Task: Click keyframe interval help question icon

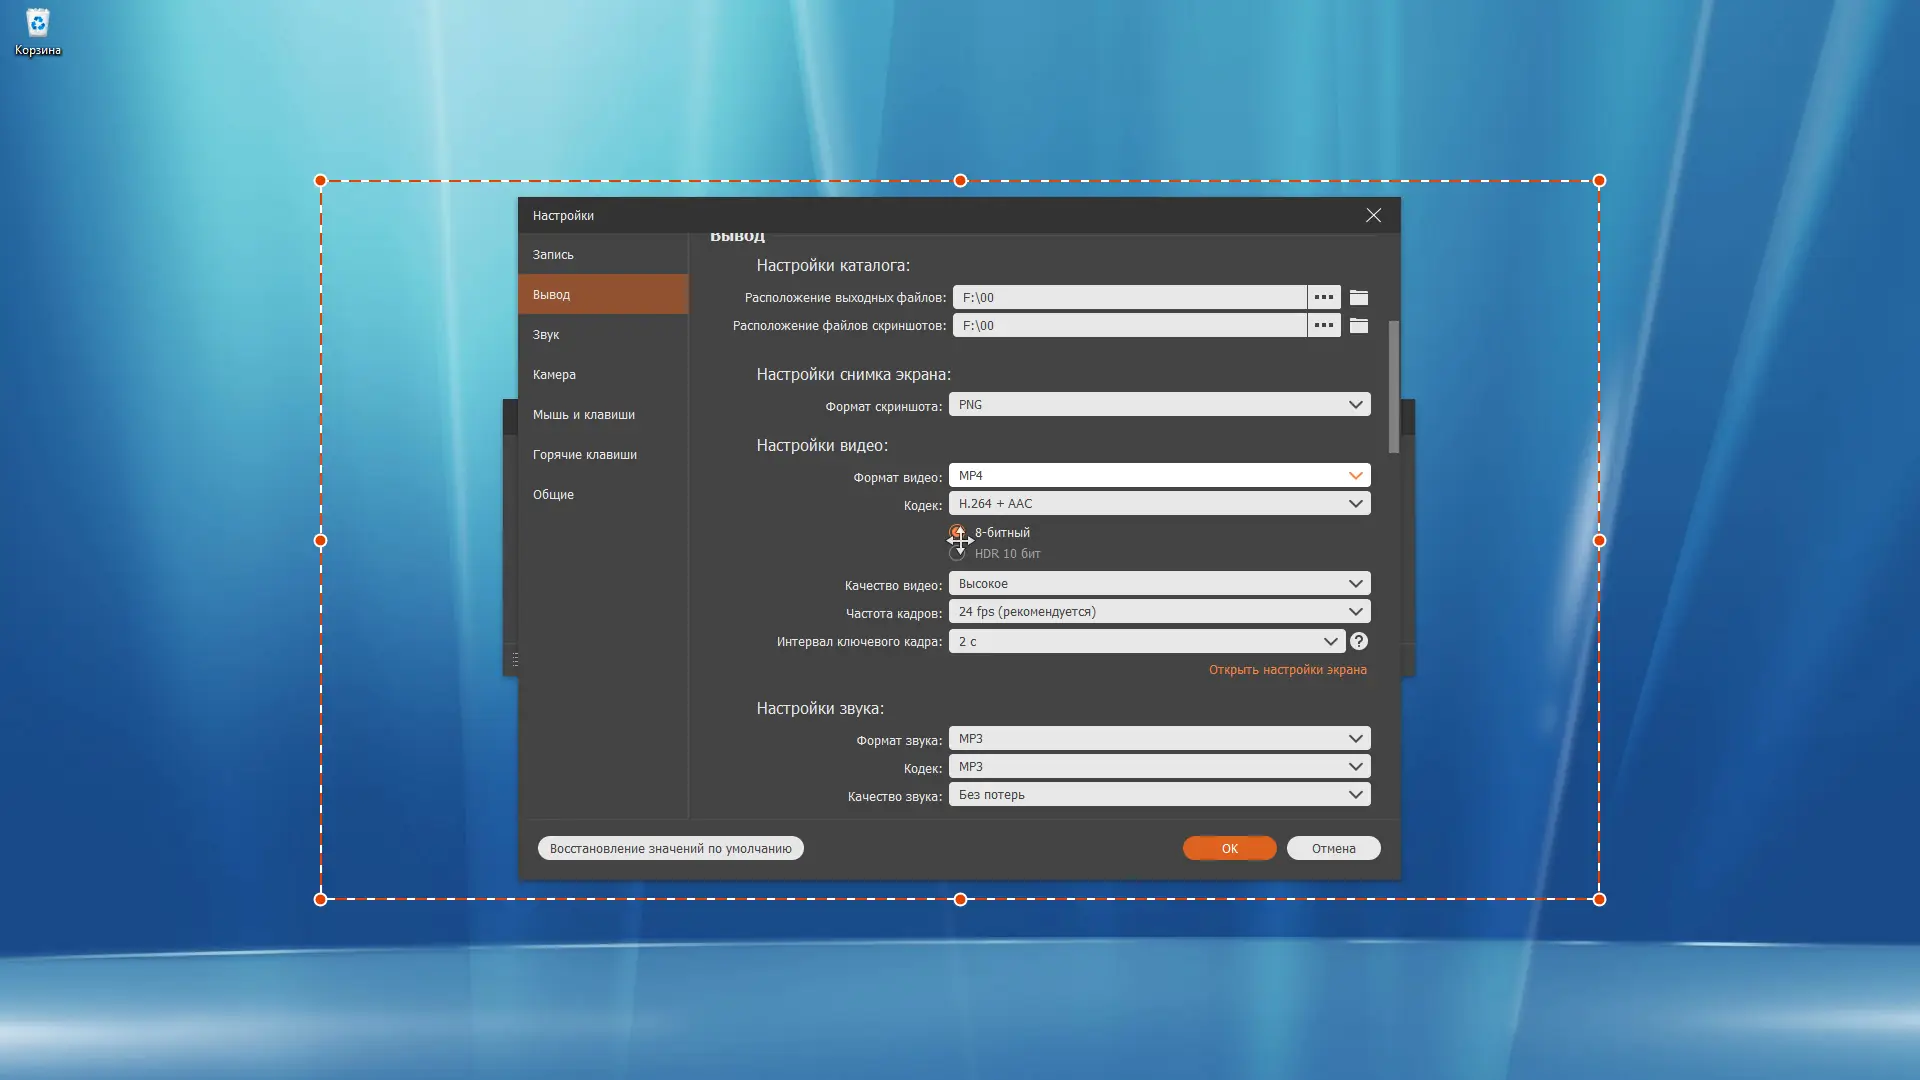Action: click(x=1358, y=641)
